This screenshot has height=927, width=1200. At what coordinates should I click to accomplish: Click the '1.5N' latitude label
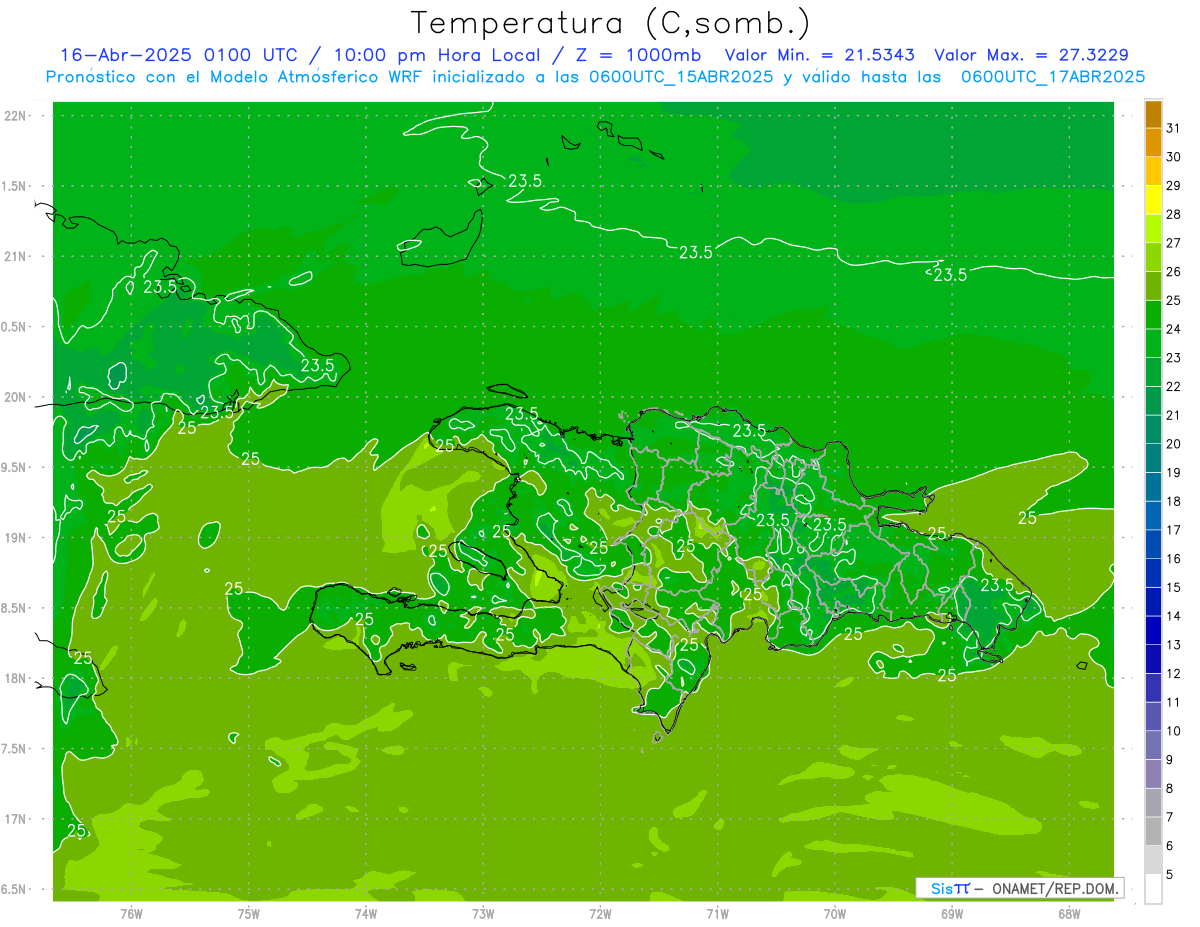pyautogui.click(x=15, y=186)
